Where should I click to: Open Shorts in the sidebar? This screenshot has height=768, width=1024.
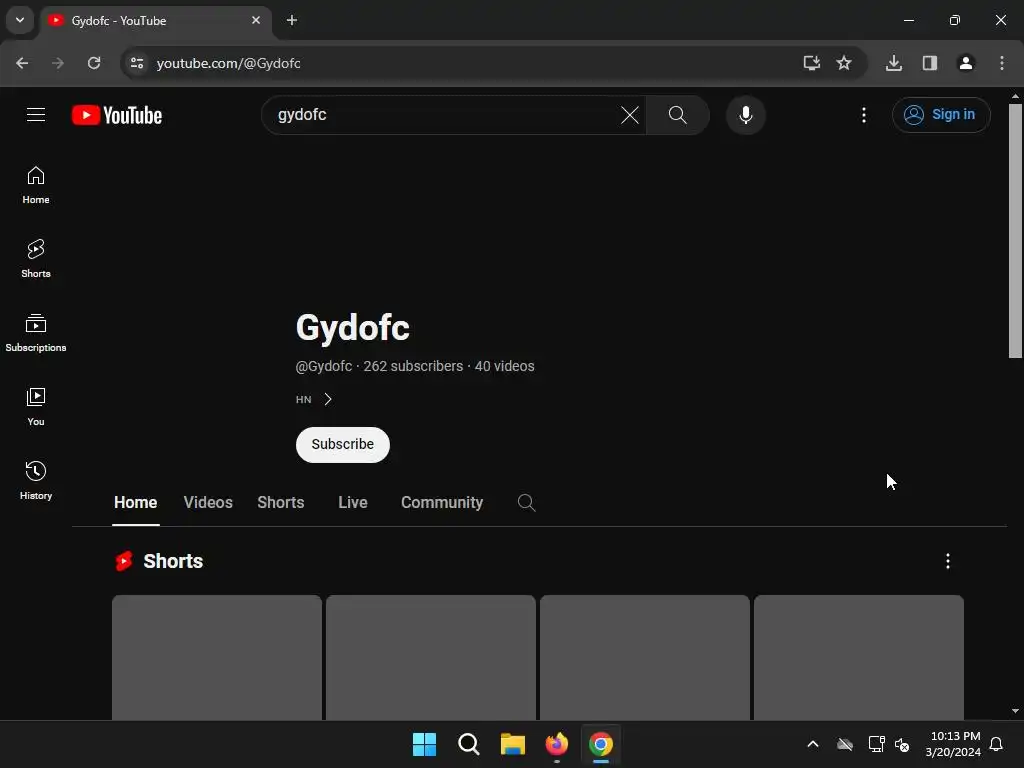click(36, 259)
